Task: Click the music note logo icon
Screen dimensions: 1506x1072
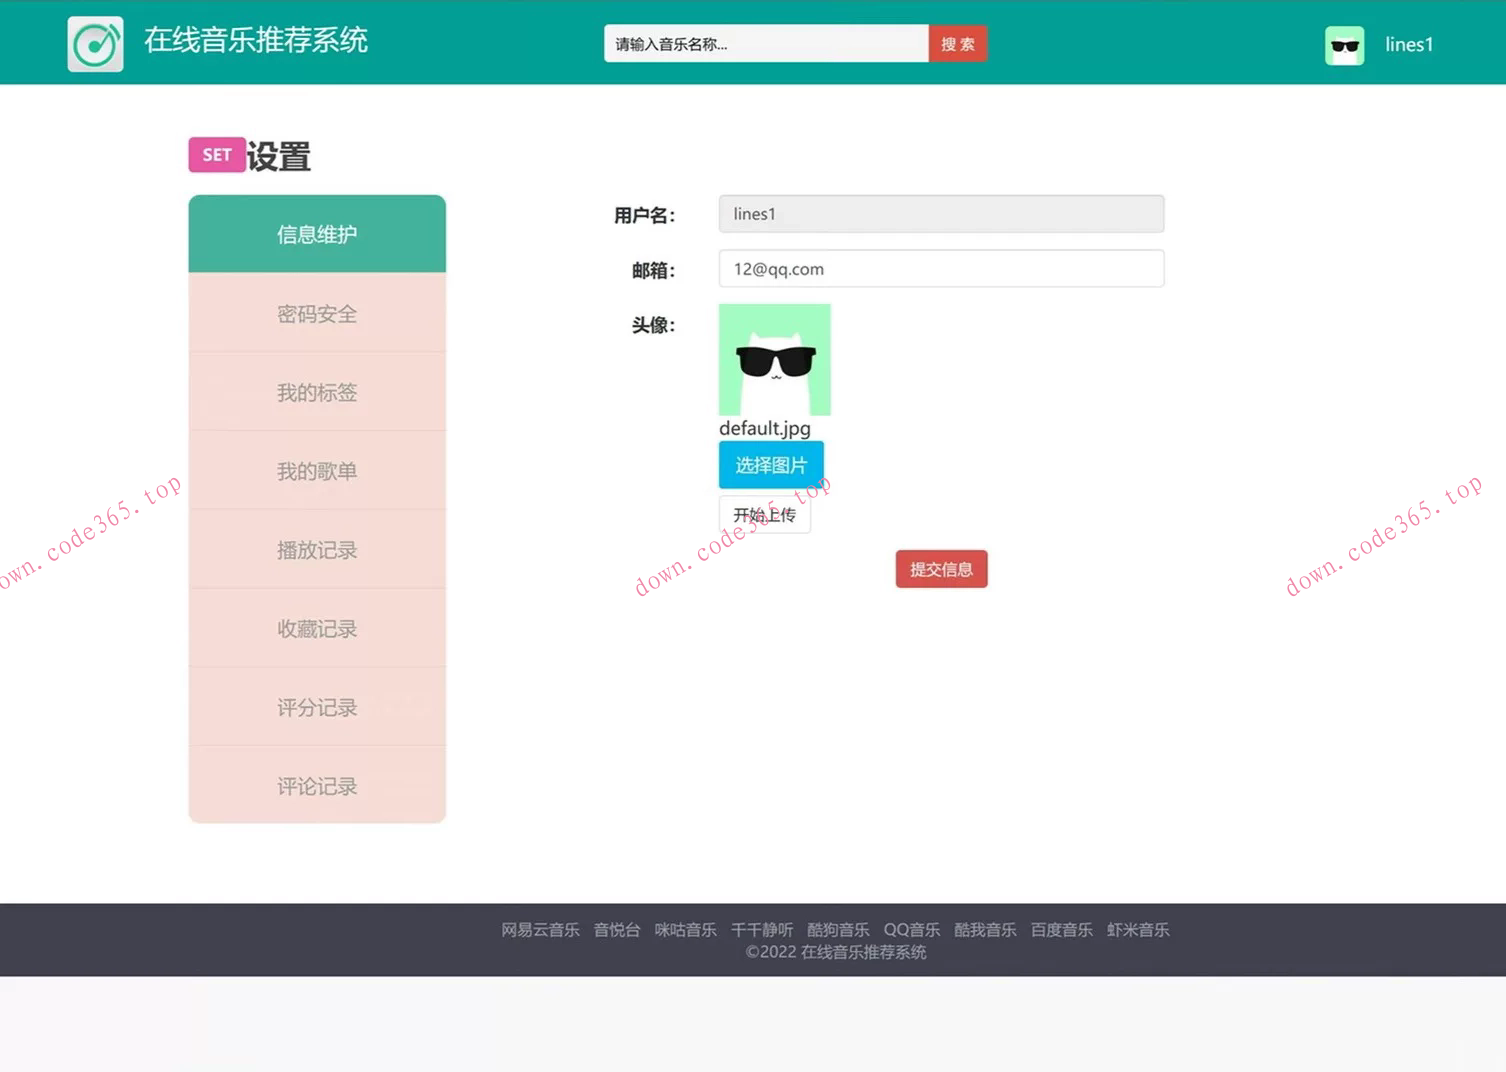Action: (95, 44)
